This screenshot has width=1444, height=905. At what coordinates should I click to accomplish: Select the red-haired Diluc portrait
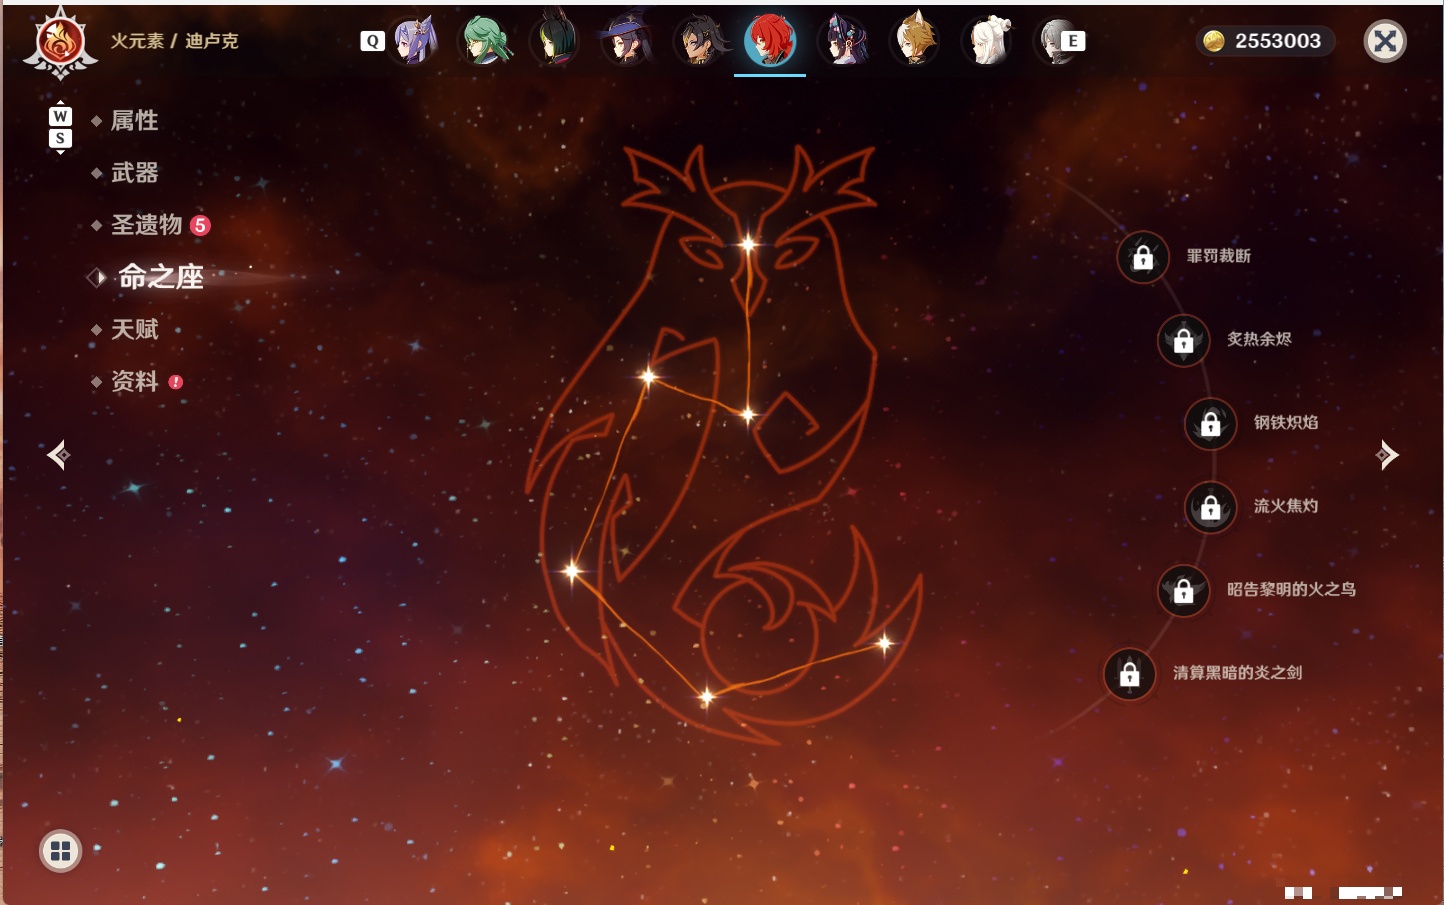(x=770, y=40)
